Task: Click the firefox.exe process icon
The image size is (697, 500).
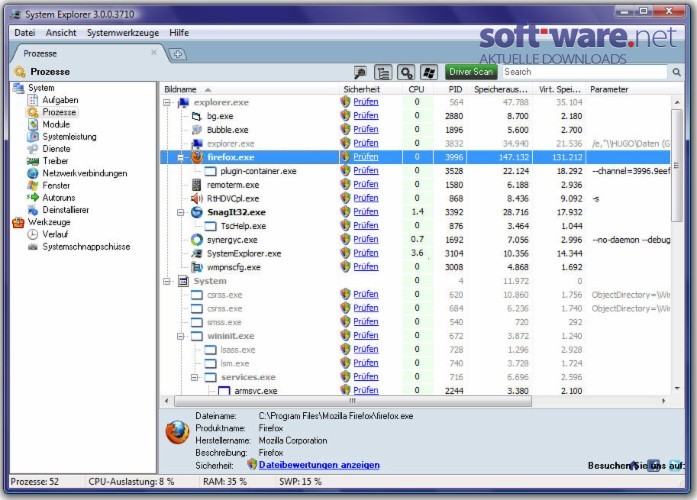Action: click(197, 157)
